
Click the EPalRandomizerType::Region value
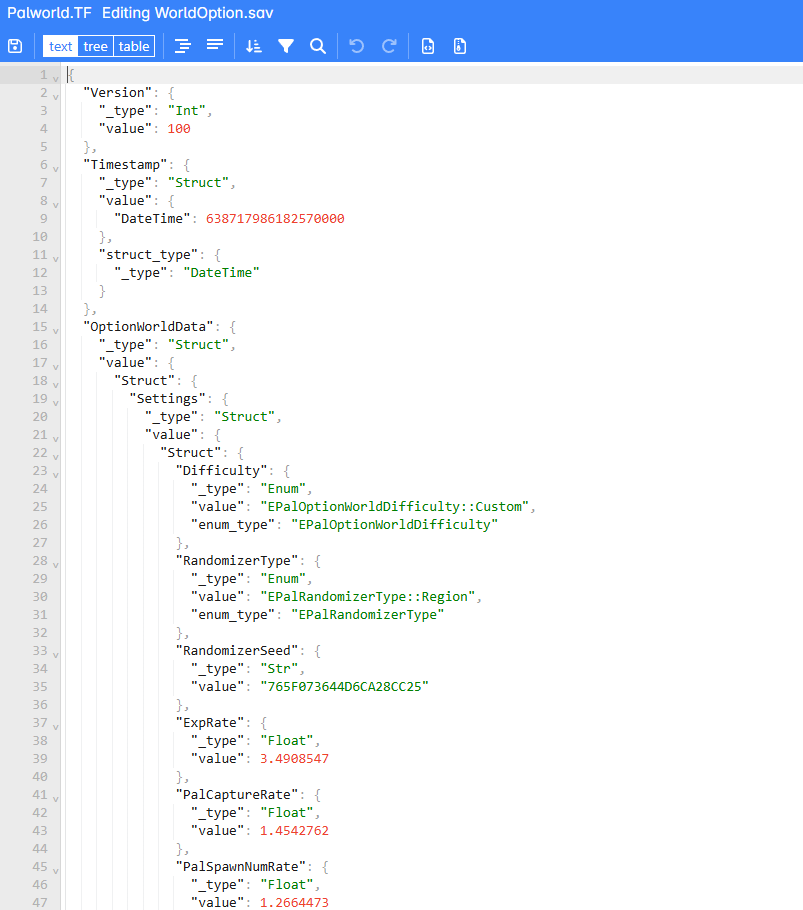(x=368, y=597)
